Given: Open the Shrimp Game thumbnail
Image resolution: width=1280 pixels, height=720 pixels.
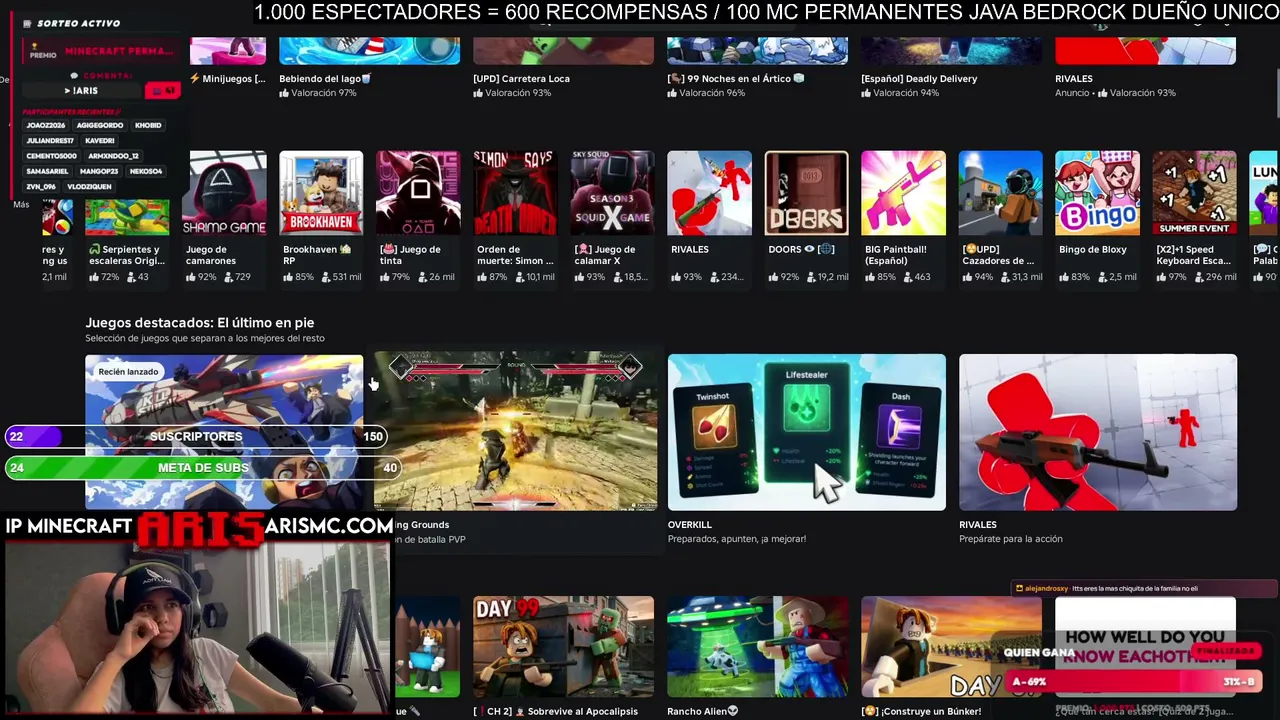Looking at the screenshot, I should tap(224, 193).
